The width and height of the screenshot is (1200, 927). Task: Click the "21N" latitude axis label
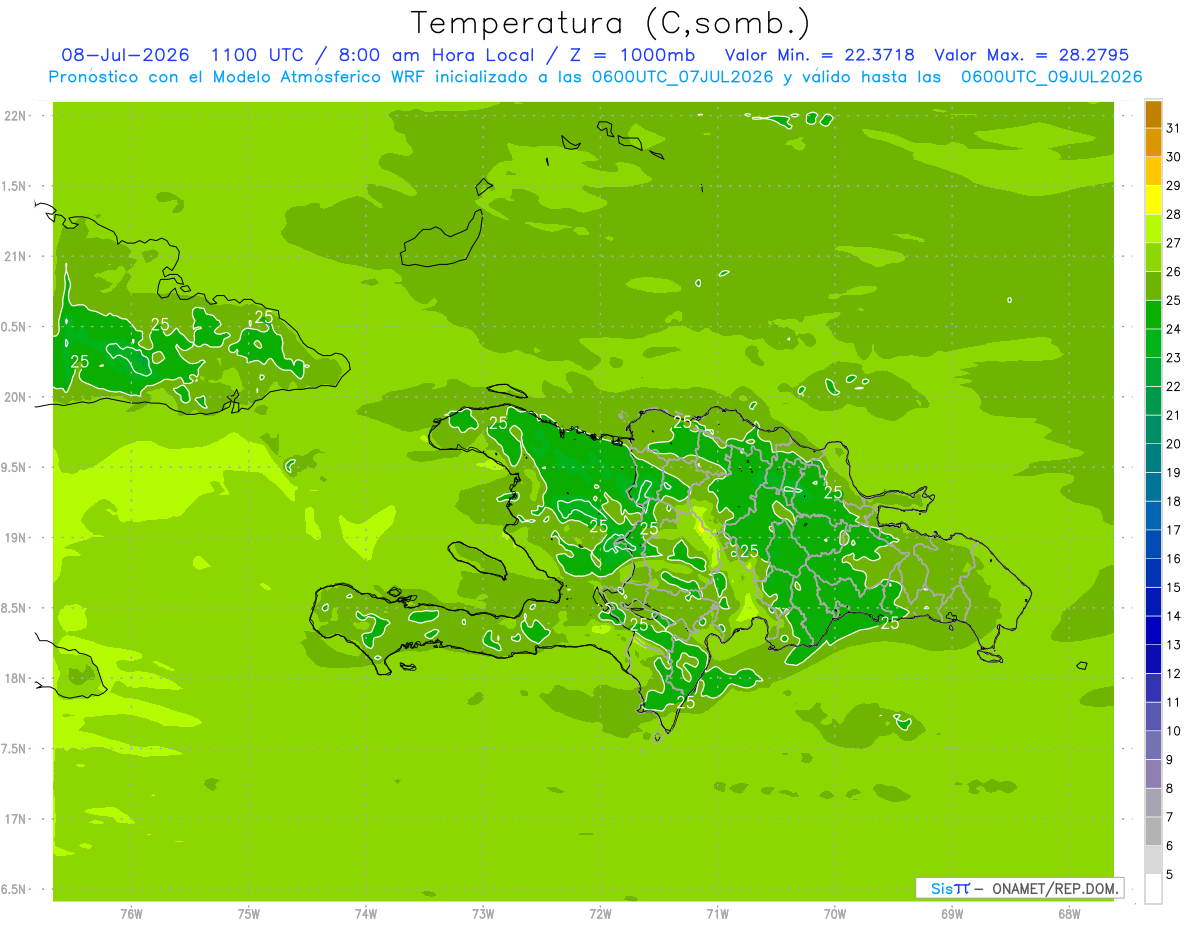(17, 257)
